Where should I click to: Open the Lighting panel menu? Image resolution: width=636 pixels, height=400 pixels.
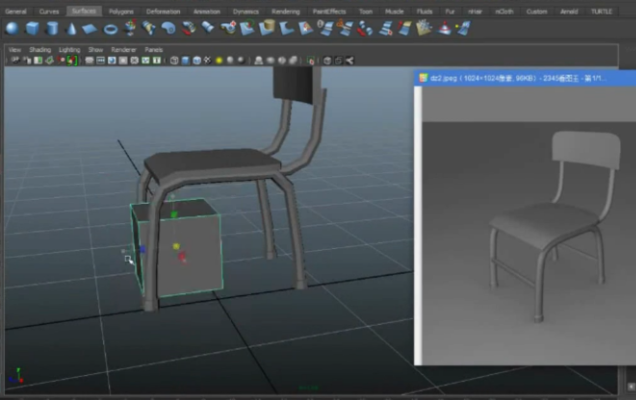(69, 49)
